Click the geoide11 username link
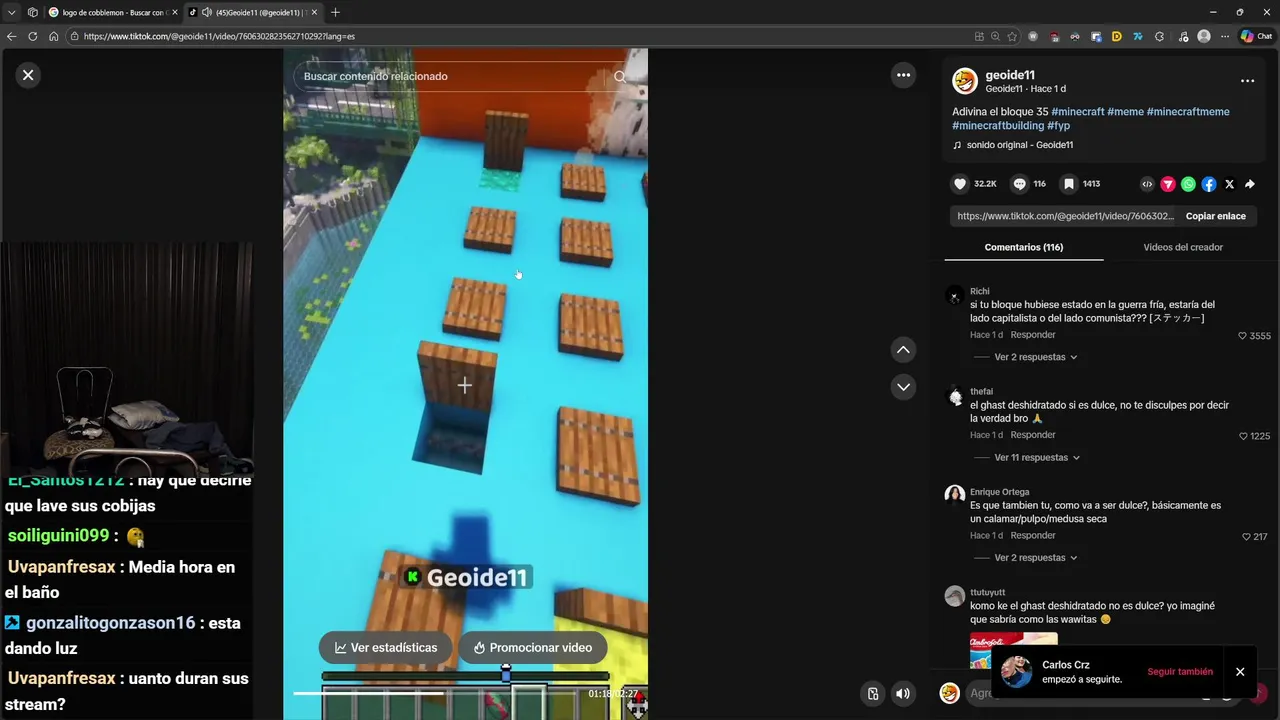Image resolution: width=1280 pixels, height=720 pixels. point(1010,75)
